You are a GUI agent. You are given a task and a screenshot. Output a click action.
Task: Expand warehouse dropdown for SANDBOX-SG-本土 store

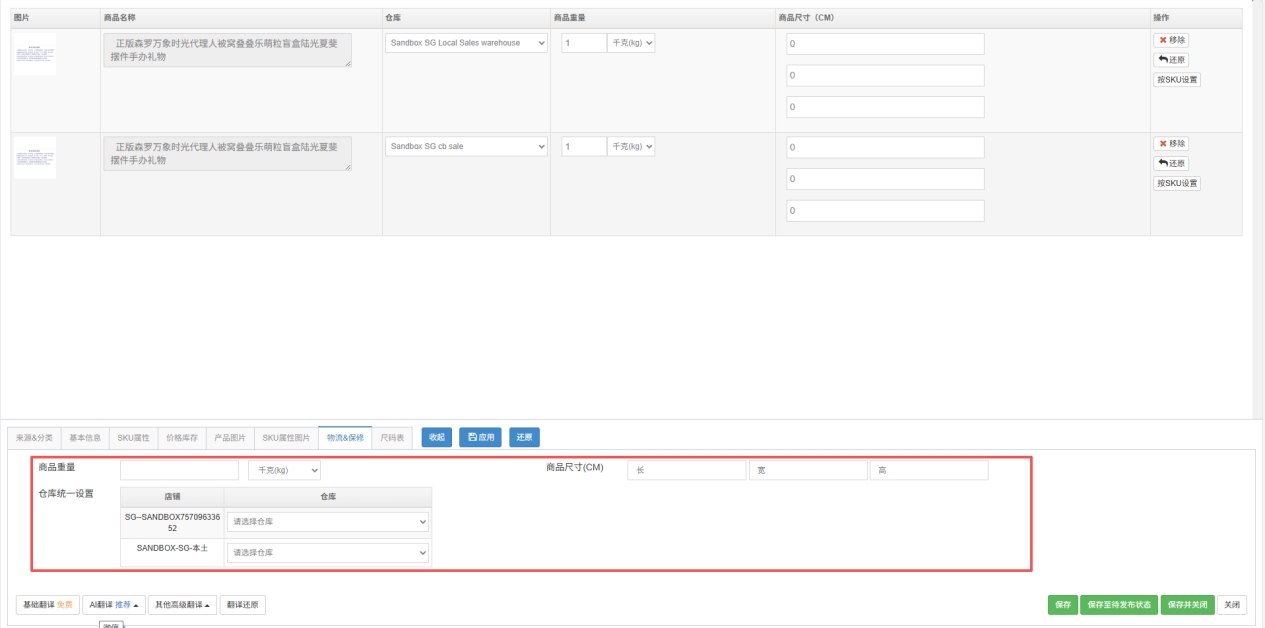tap(328, 552)
